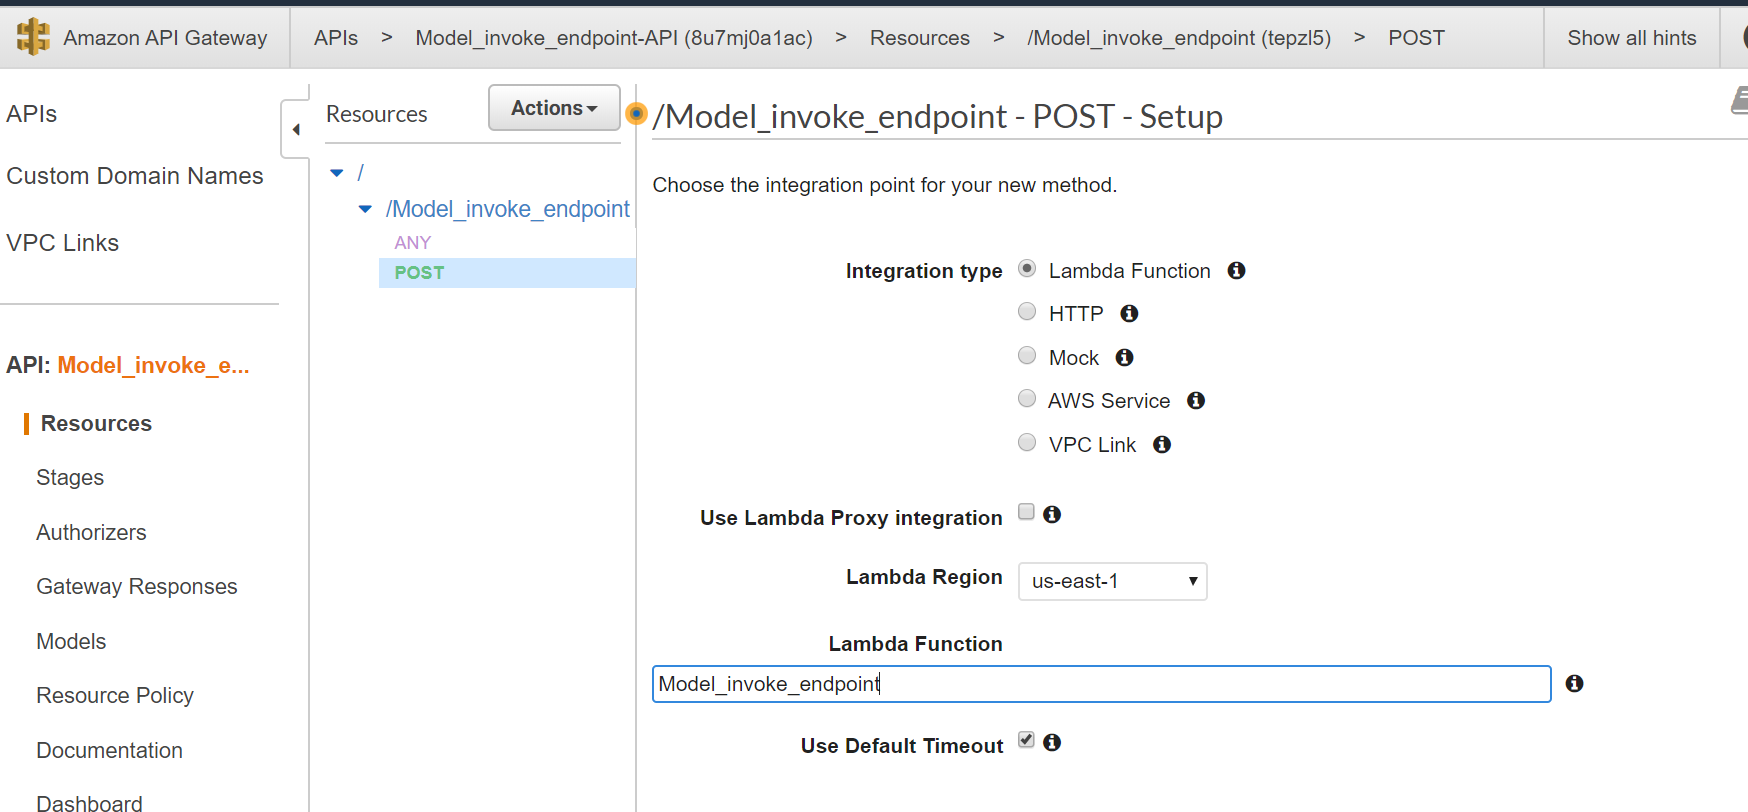Click in the Lambda Function text field

(x=1101, y=684)
